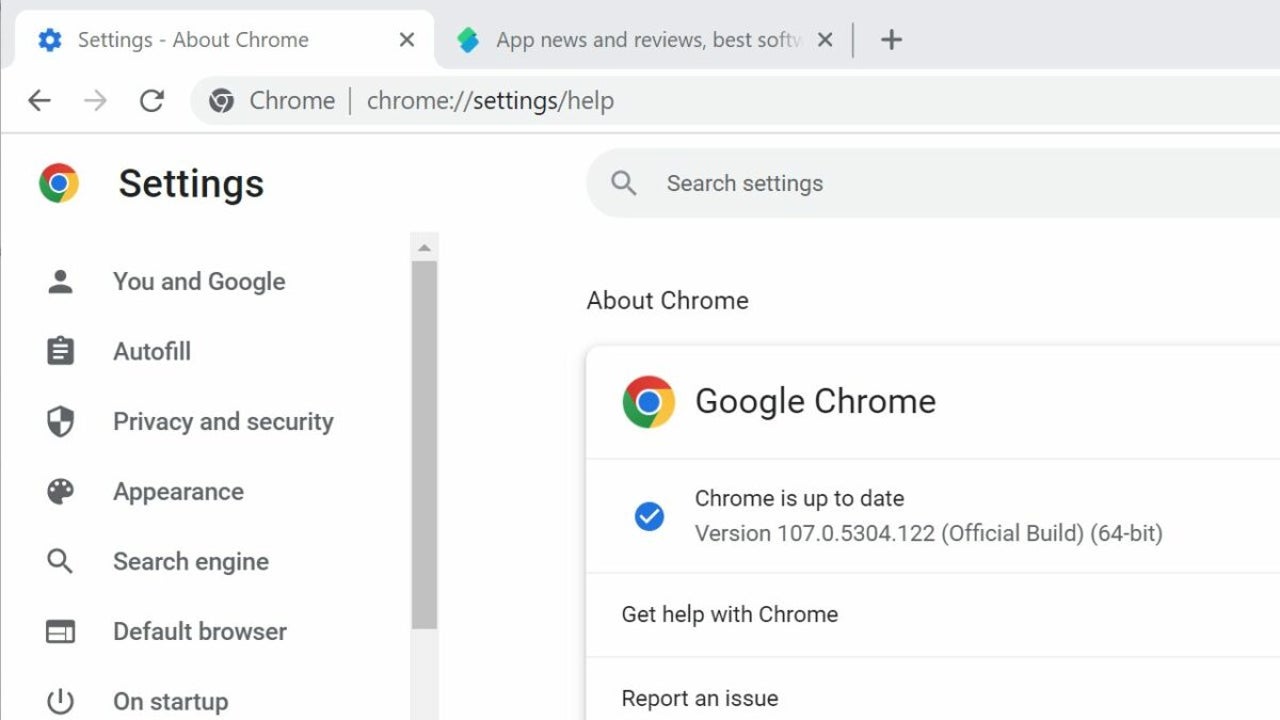
Task: Select the On startup power icon
Action: [60, 701]
